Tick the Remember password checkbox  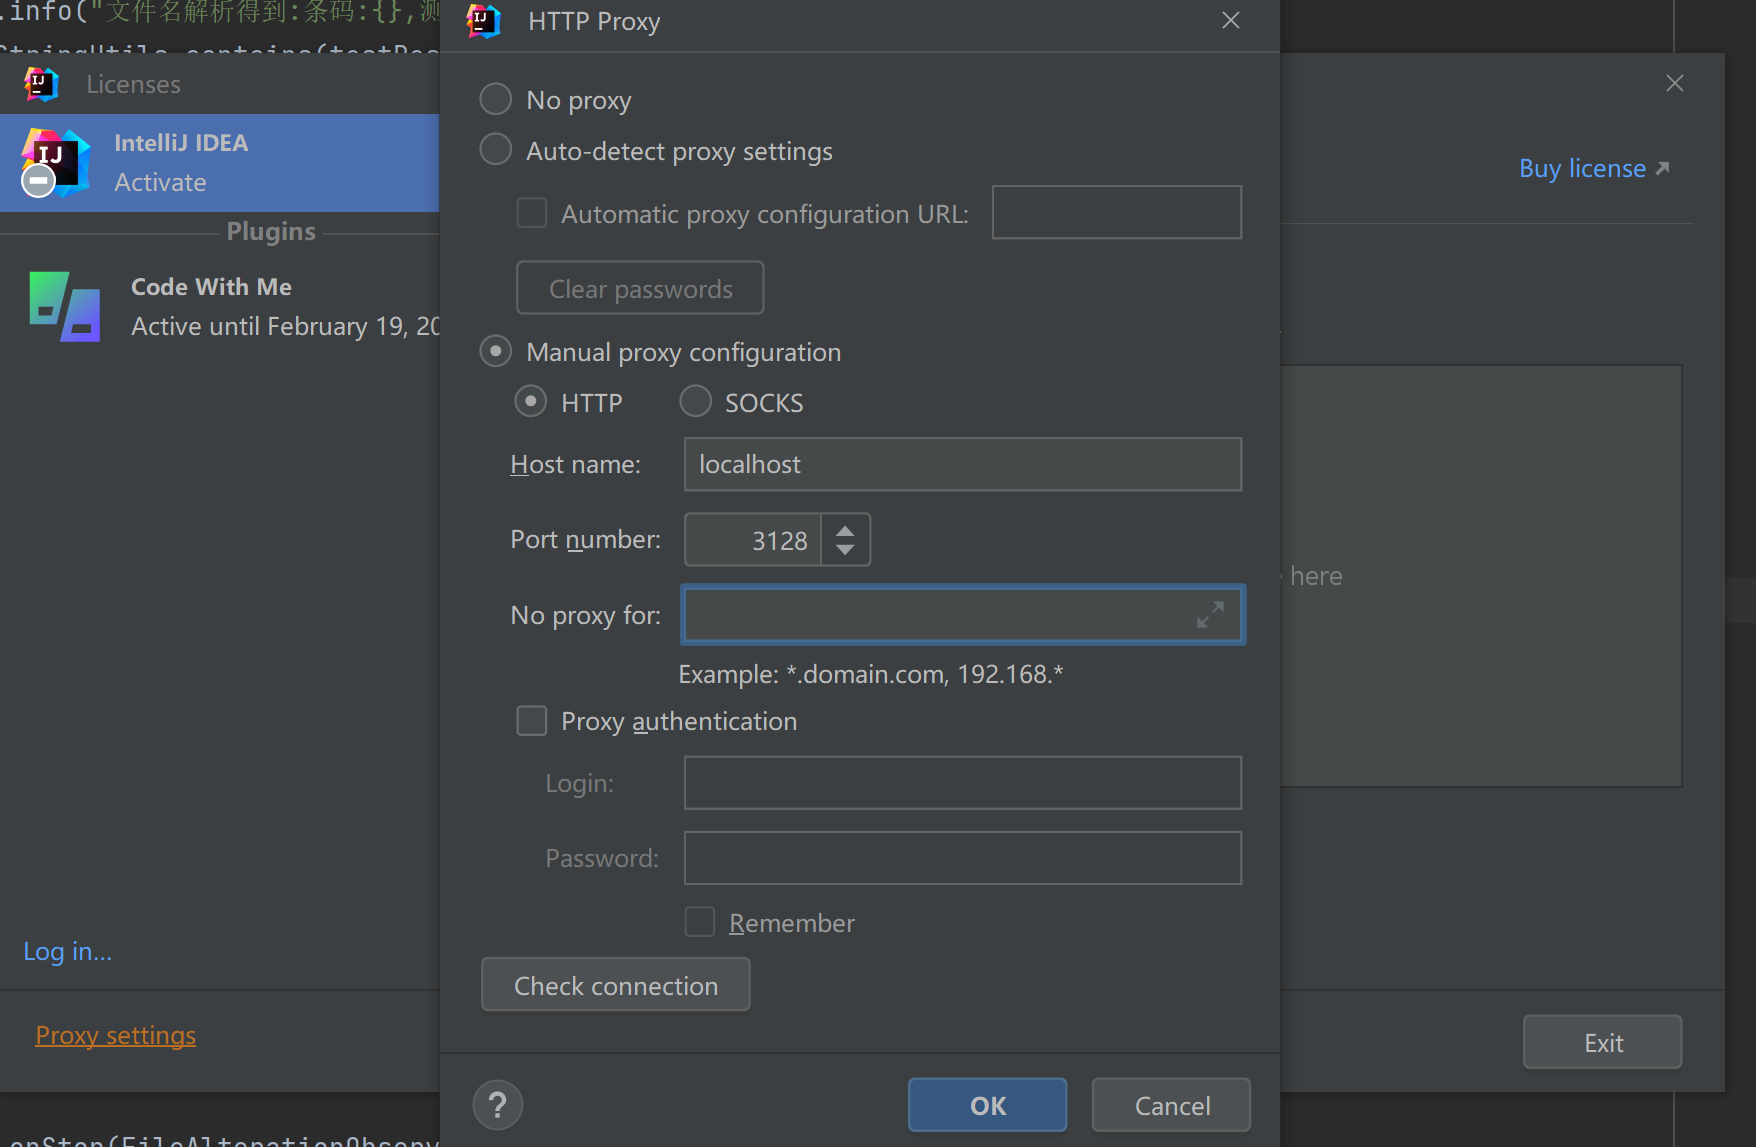click(x=700, y=922)
